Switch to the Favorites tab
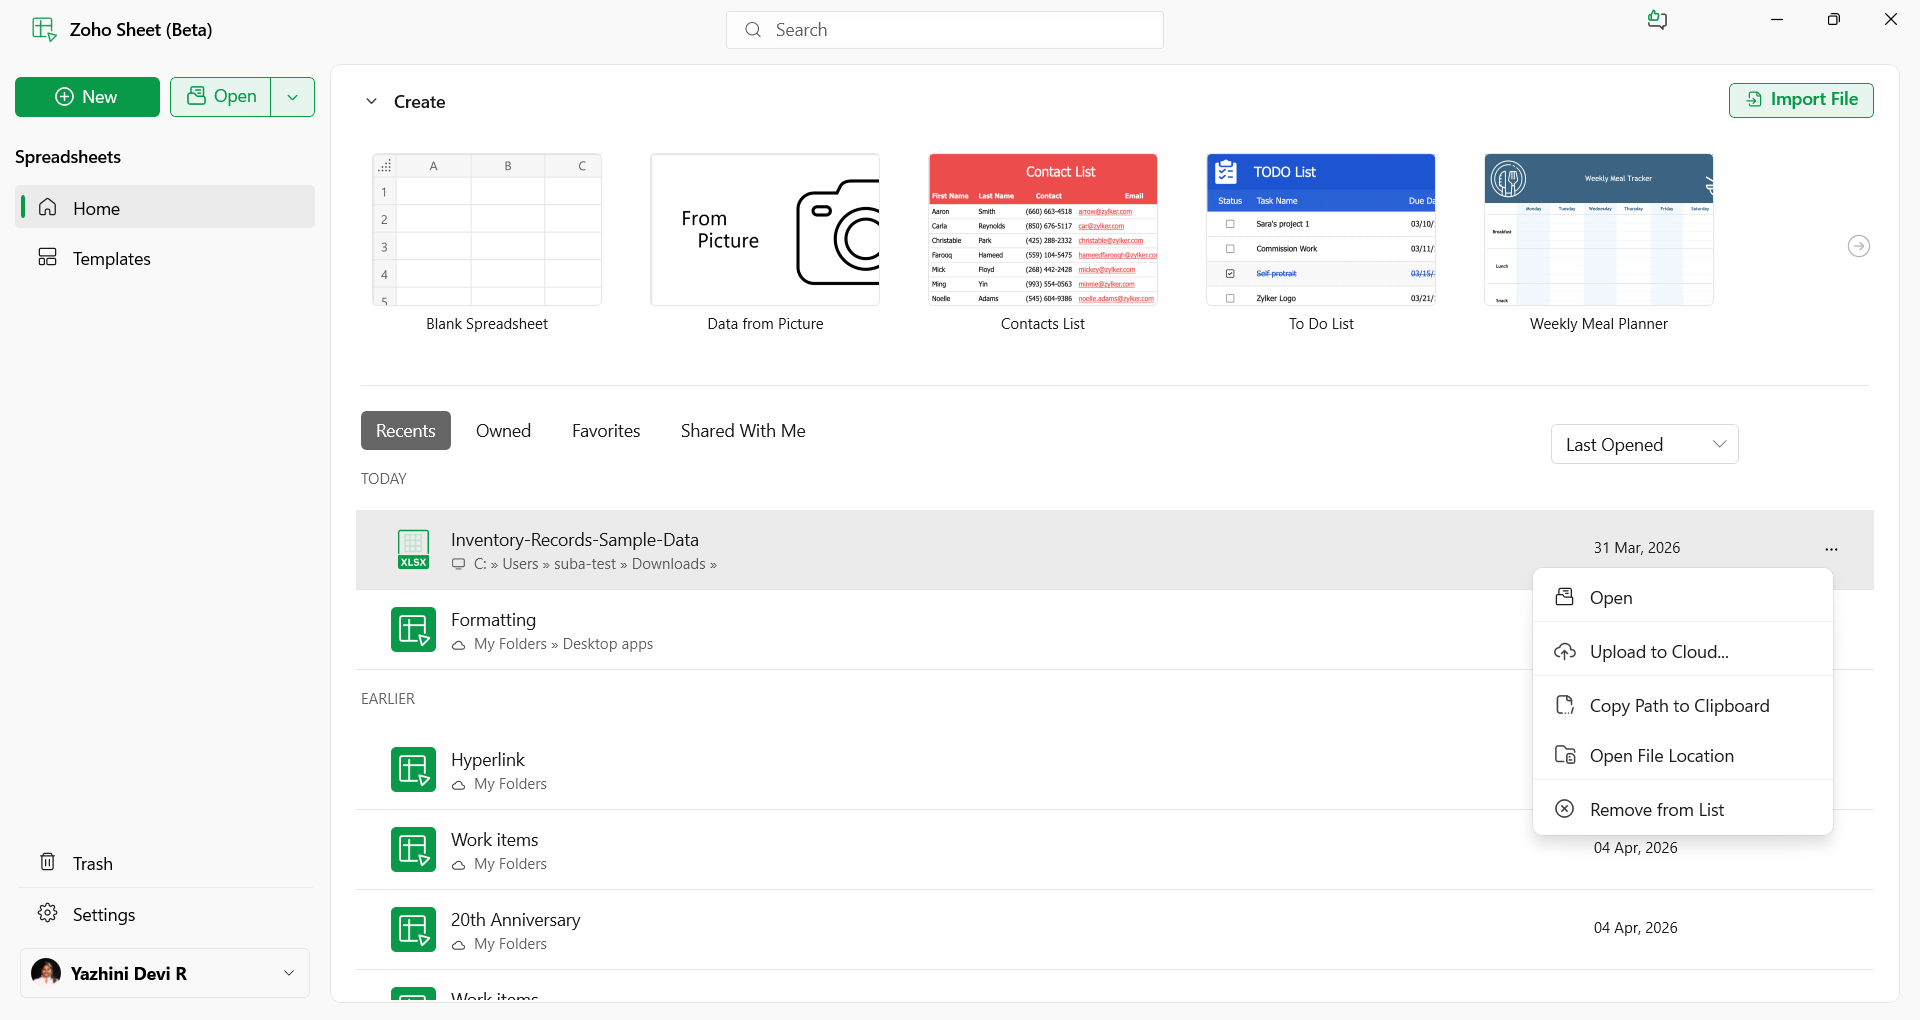 click(x=606, y=431)
